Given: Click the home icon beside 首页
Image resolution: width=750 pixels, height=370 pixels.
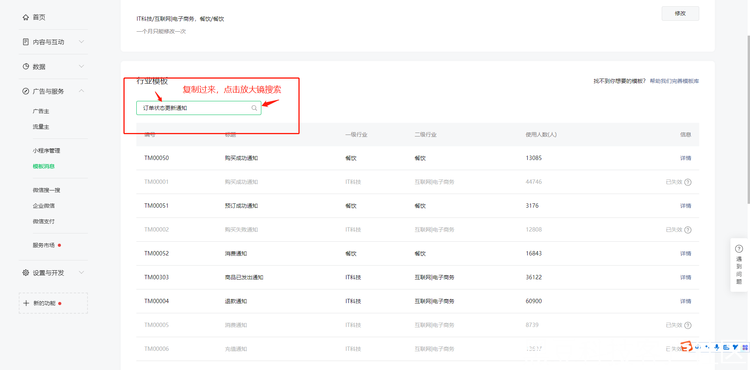Looking at the screenshot, I should click(26, 17).
